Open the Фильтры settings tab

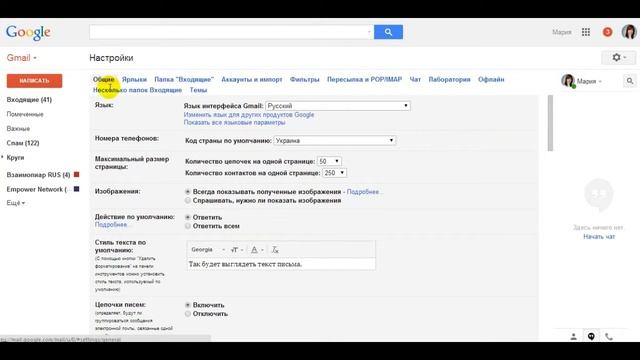(304, 79)
